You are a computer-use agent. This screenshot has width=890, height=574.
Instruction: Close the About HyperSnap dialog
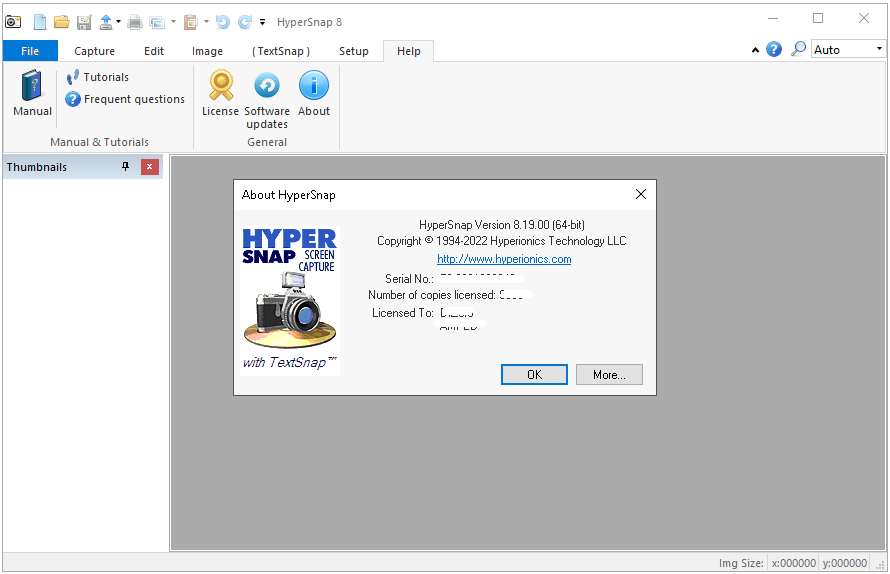click(x=641, y=194)
